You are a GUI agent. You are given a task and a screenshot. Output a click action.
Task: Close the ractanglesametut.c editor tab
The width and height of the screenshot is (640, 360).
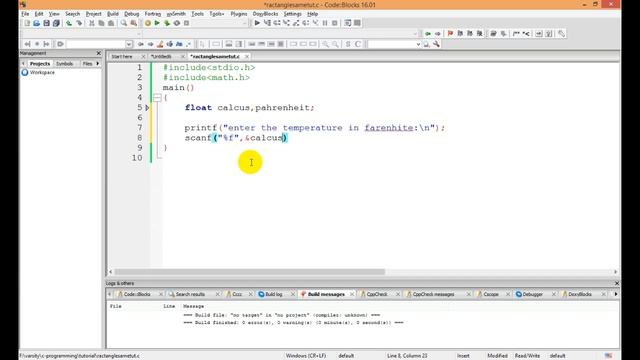tap(247, 57)
